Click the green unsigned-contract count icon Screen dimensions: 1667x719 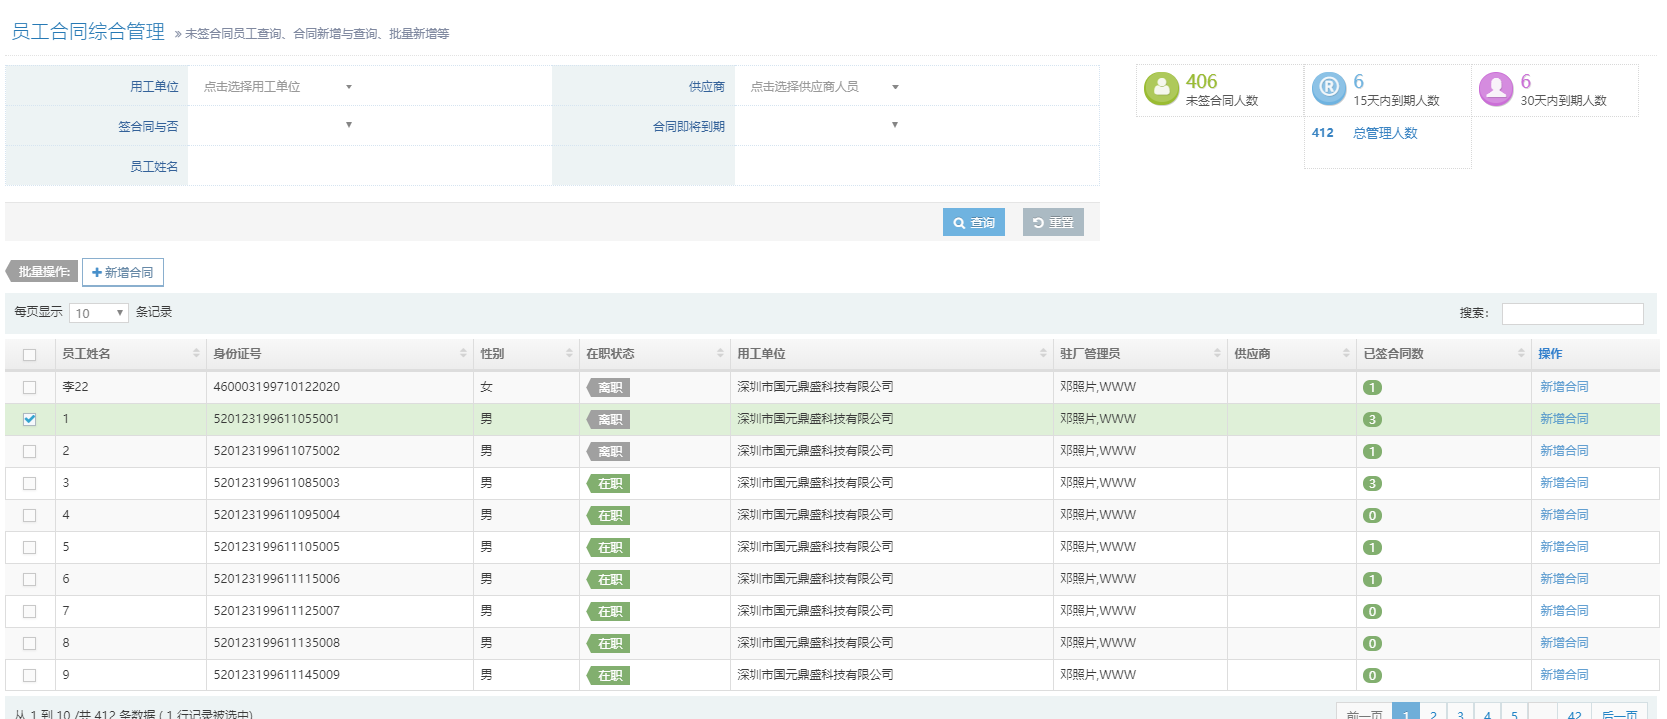pyautogui.click(x=1161, y=89)
